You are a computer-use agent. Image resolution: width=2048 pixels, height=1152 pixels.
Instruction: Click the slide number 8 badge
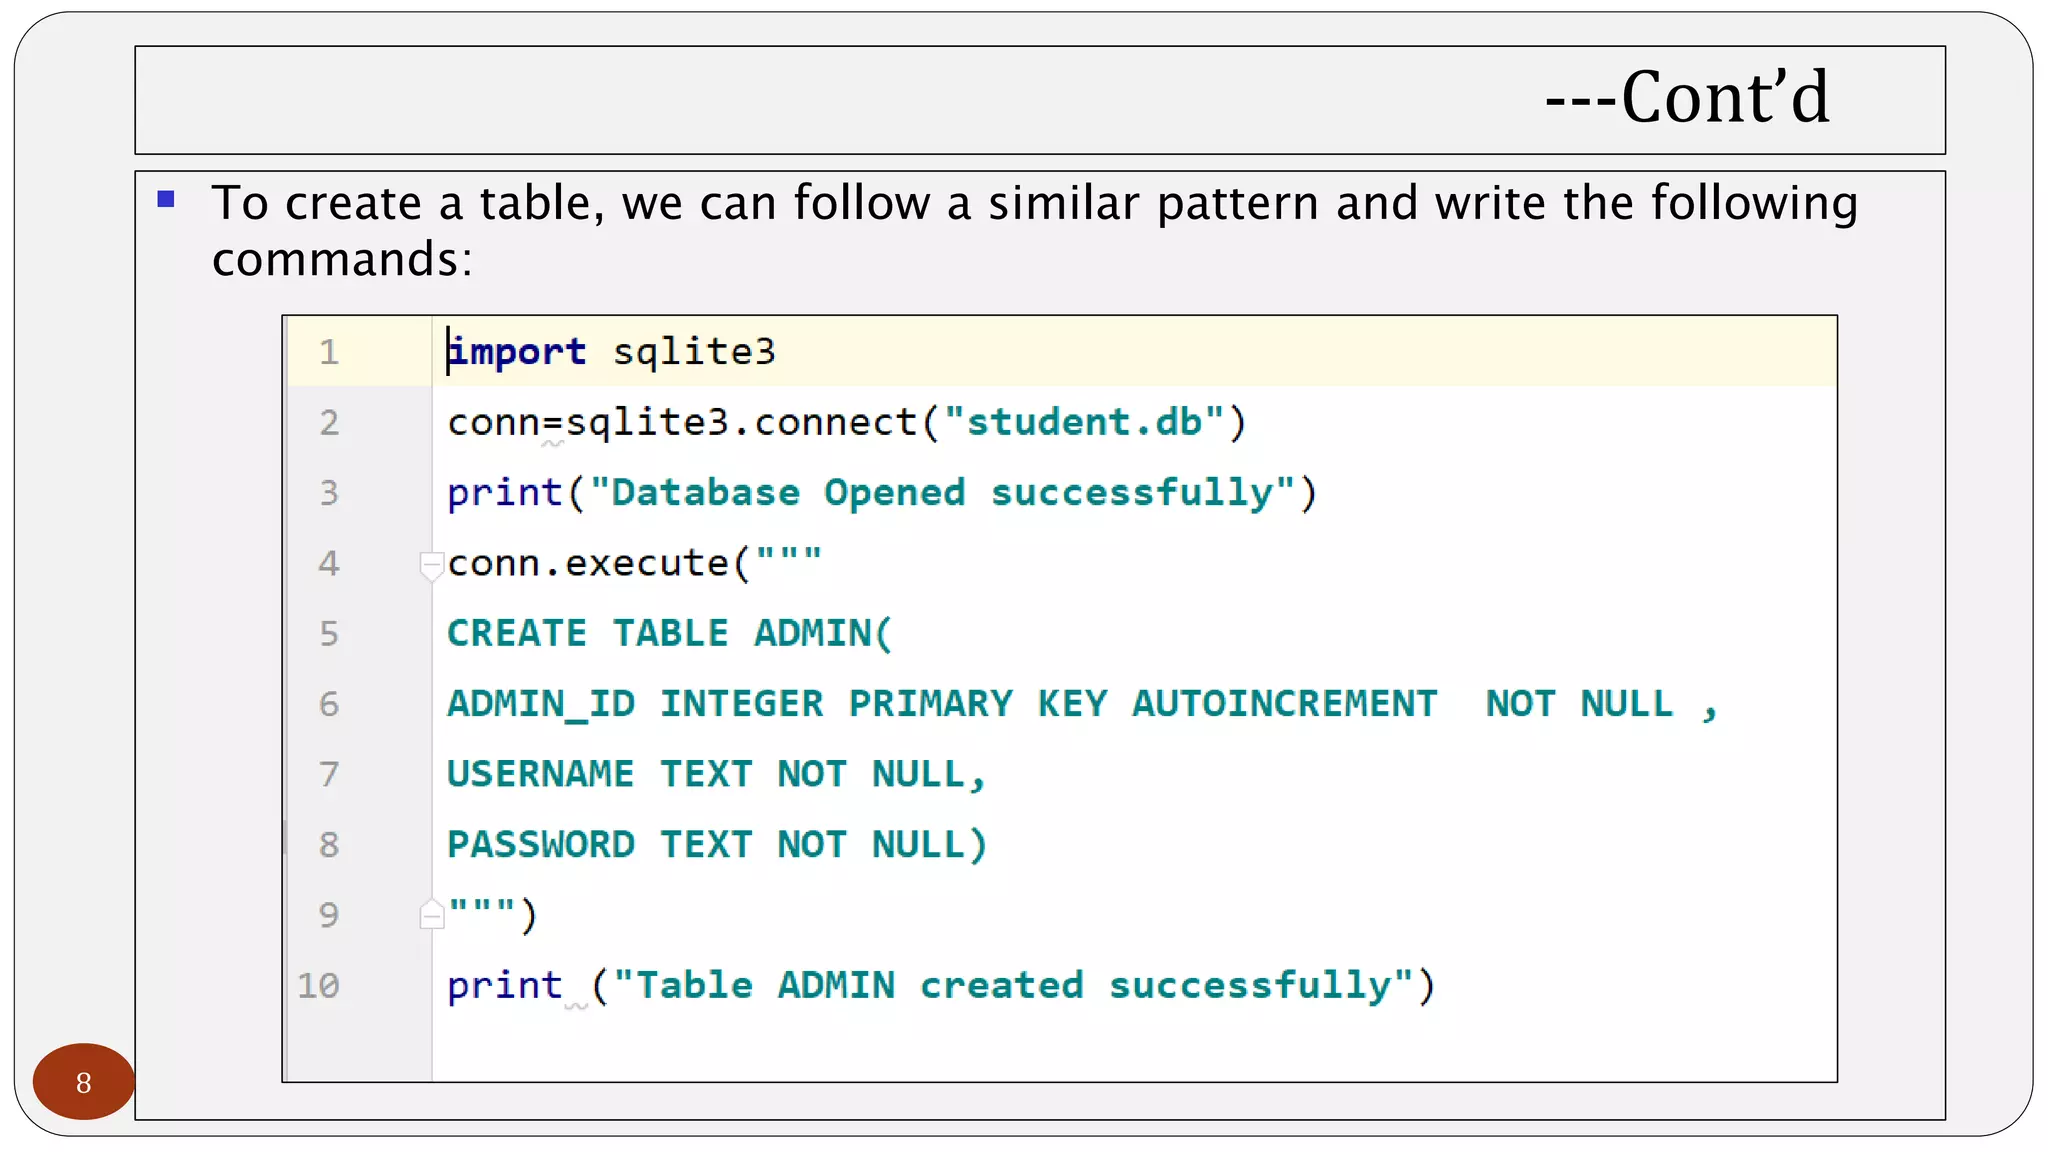(84, 1082)
